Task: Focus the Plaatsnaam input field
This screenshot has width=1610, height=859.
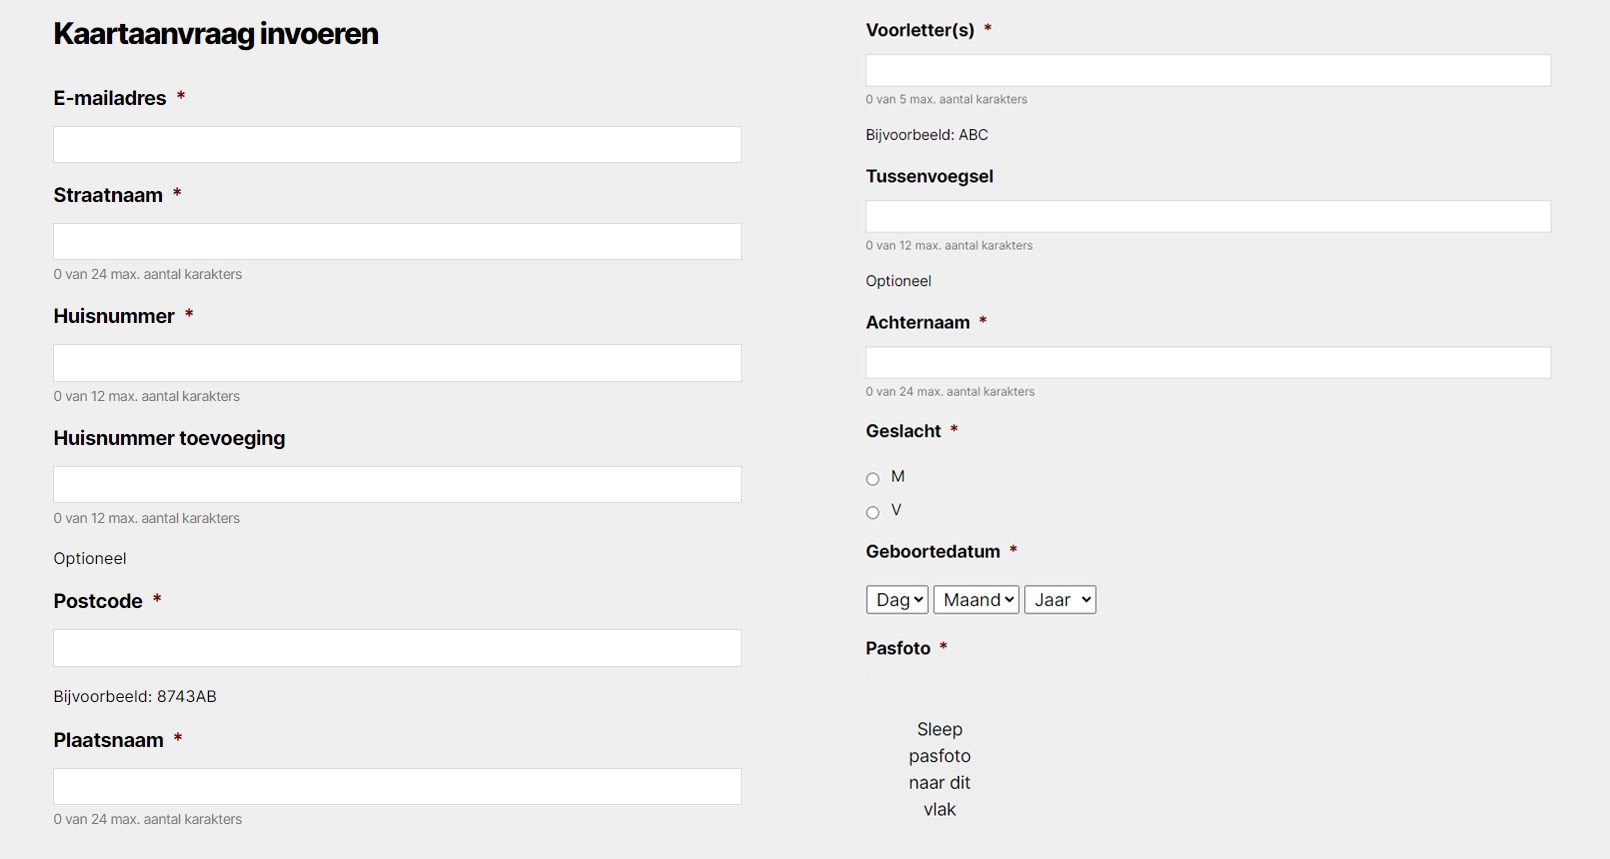Action: [x=397, y=787]
